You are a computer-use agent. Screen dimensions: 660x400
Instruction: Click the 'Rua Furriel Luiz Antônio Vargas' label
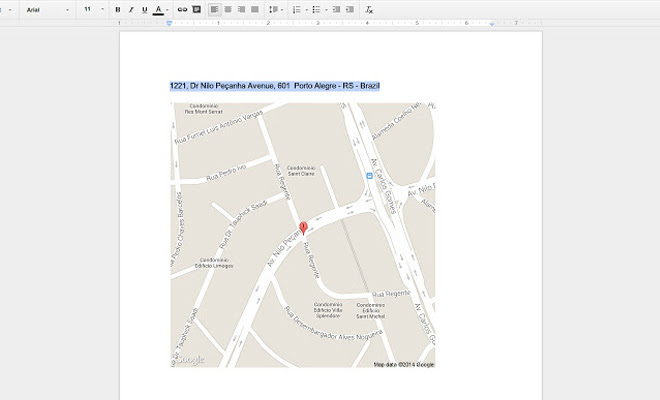218,127
